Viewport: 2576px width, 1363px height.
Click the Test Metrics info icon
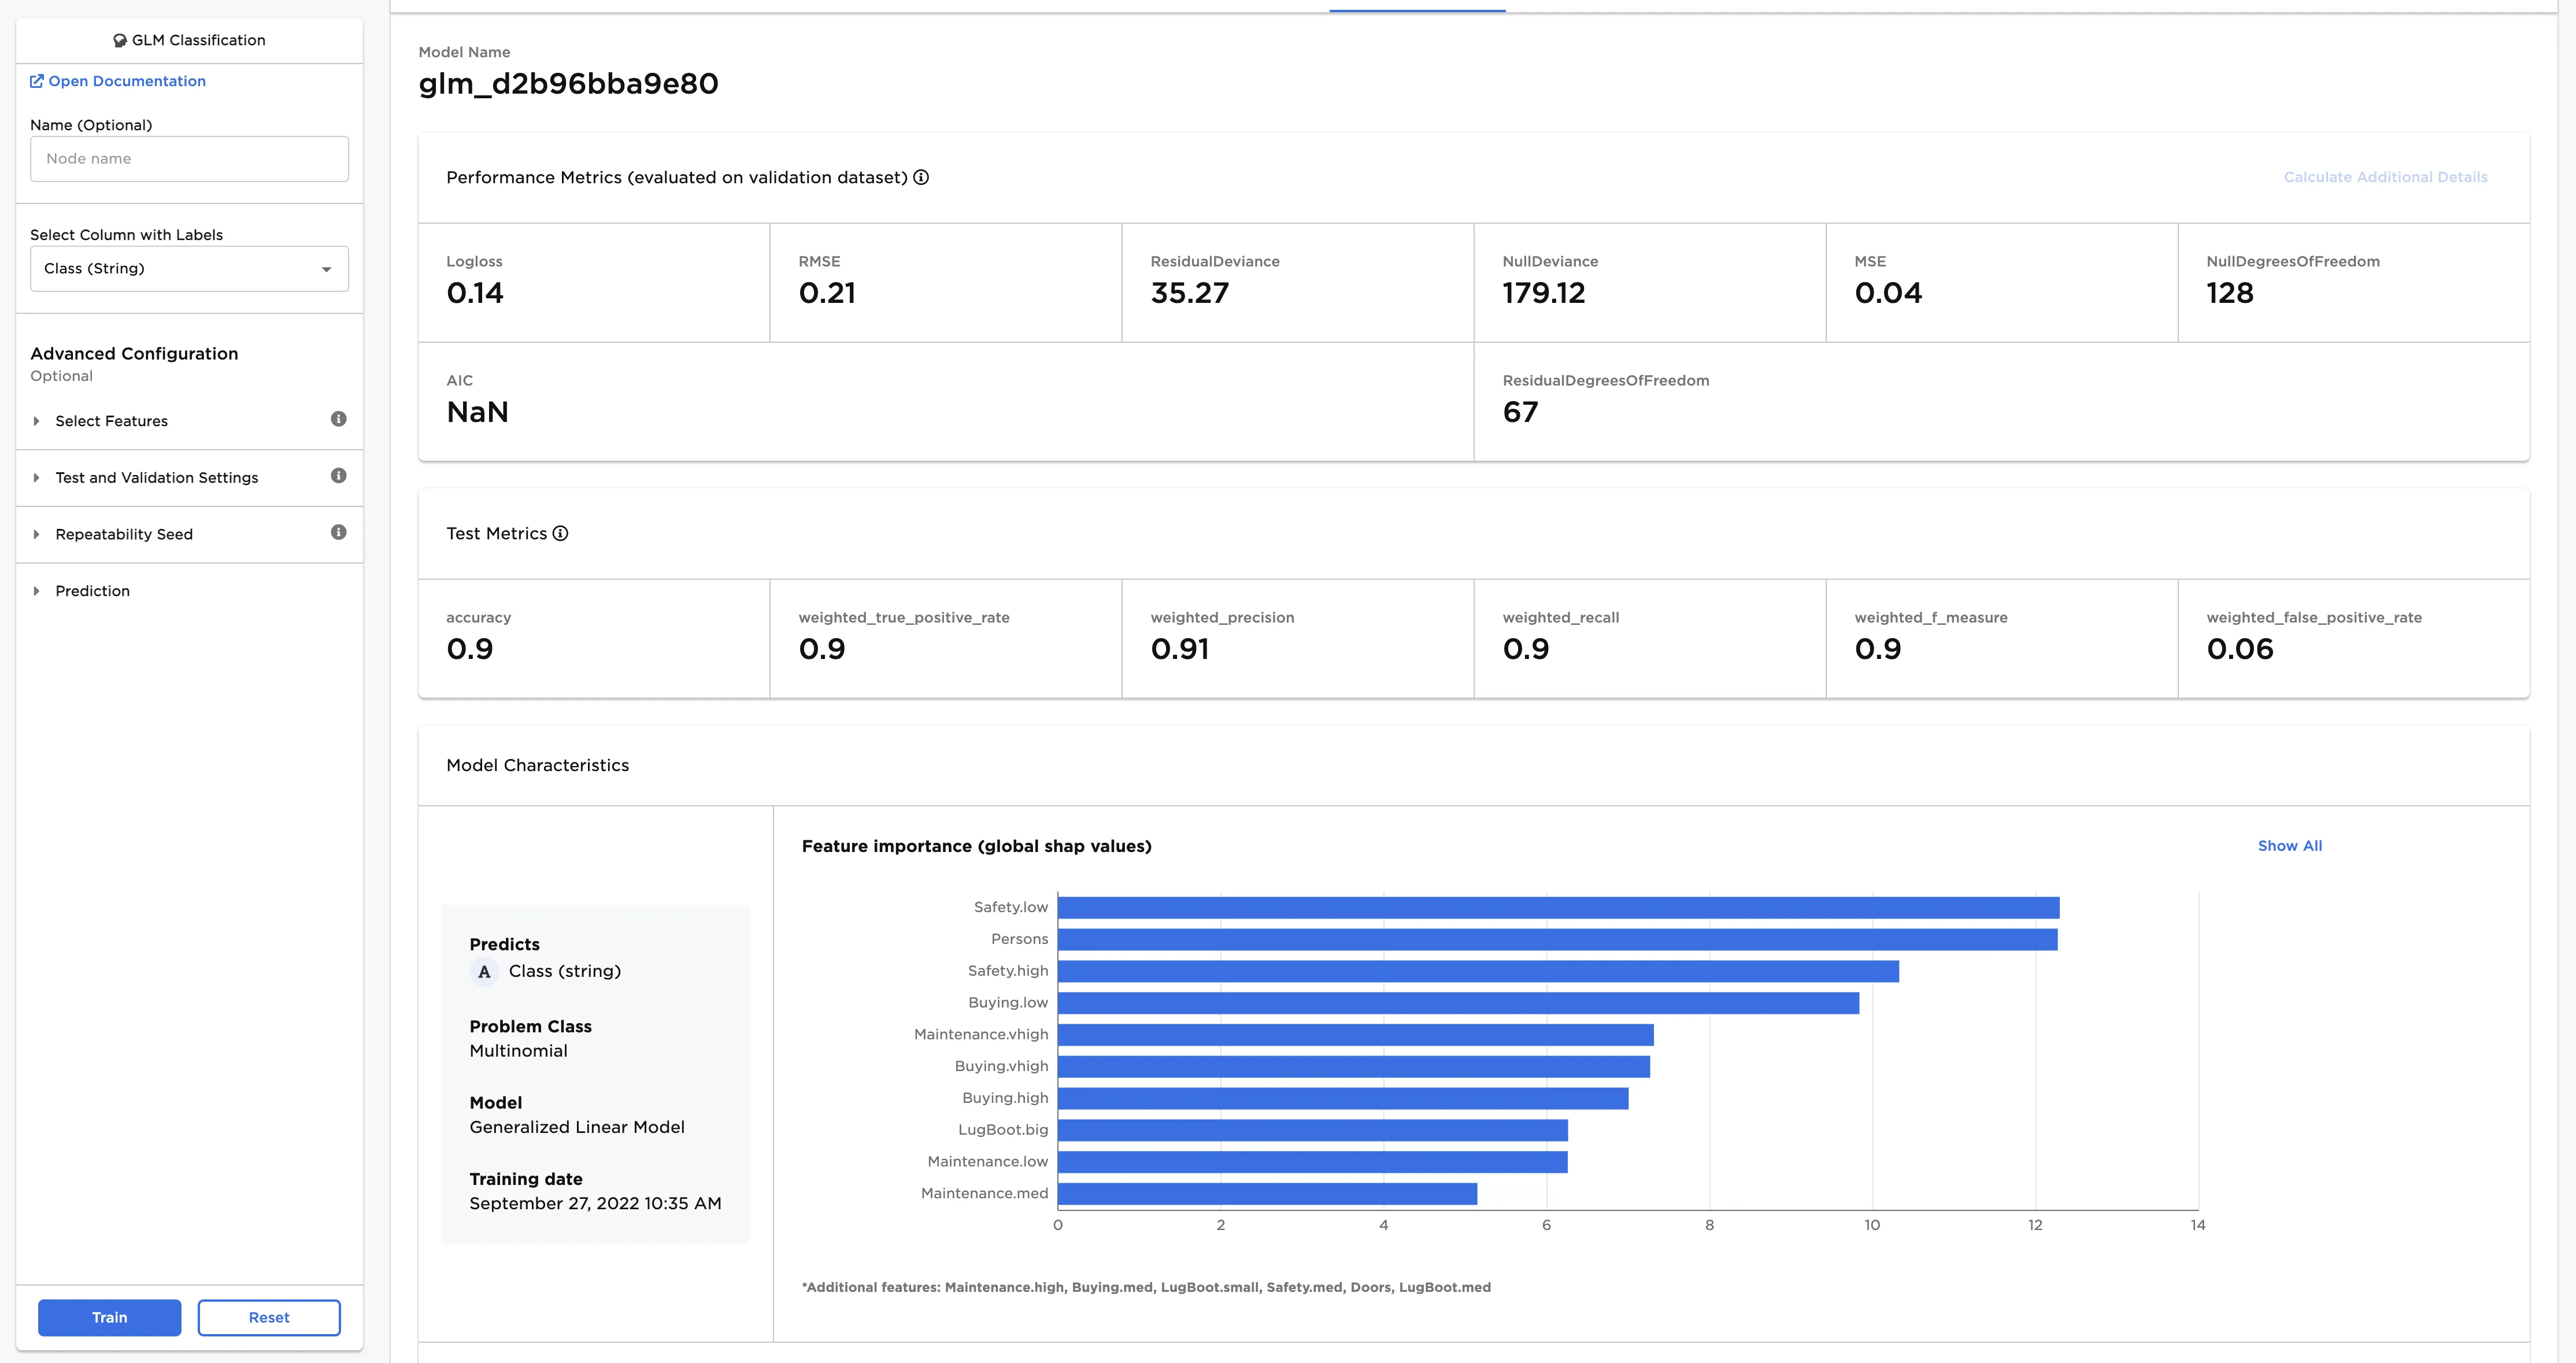pos(560,533)
